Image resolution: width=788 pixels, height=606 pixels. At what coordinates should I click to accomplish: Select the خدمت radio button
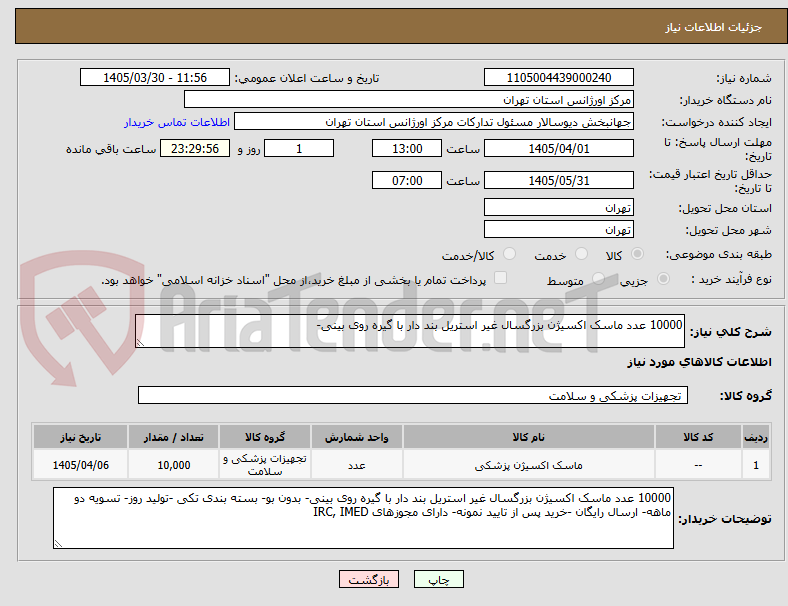581,254
